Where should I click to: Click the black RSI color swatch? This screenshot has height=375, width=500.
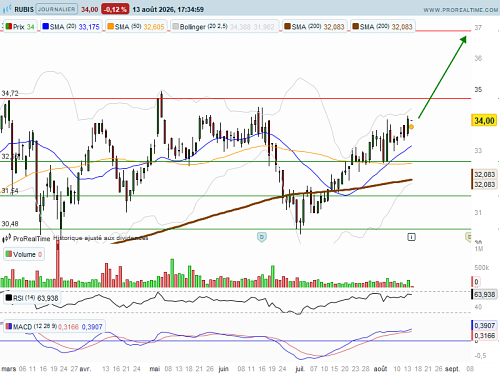[x=9, y=298]
